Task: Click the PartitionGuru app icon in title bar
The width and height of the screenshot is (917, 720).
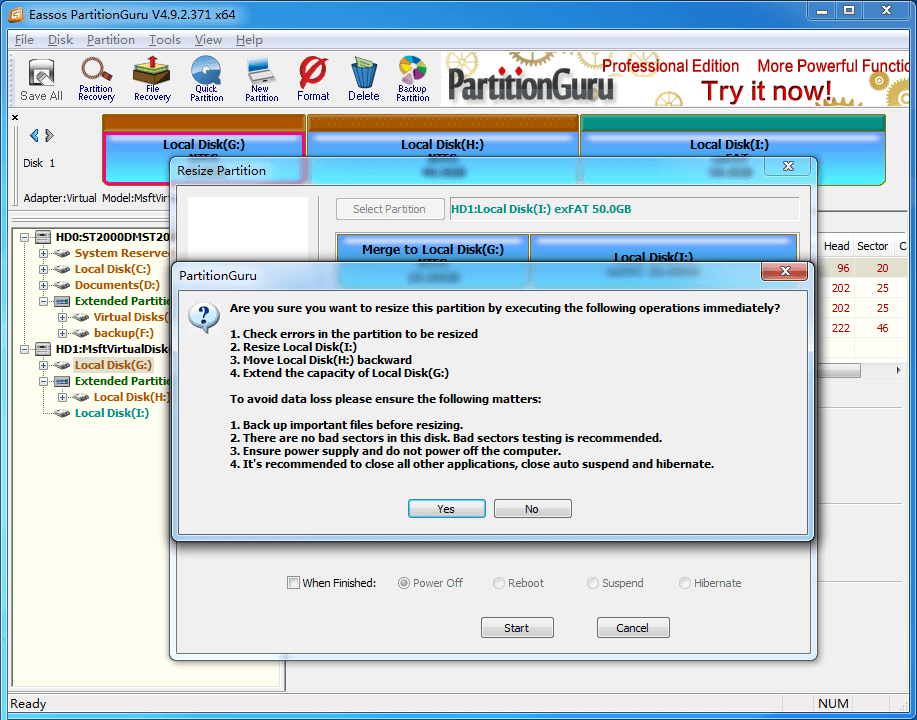Action: click(x=16, y=14)
